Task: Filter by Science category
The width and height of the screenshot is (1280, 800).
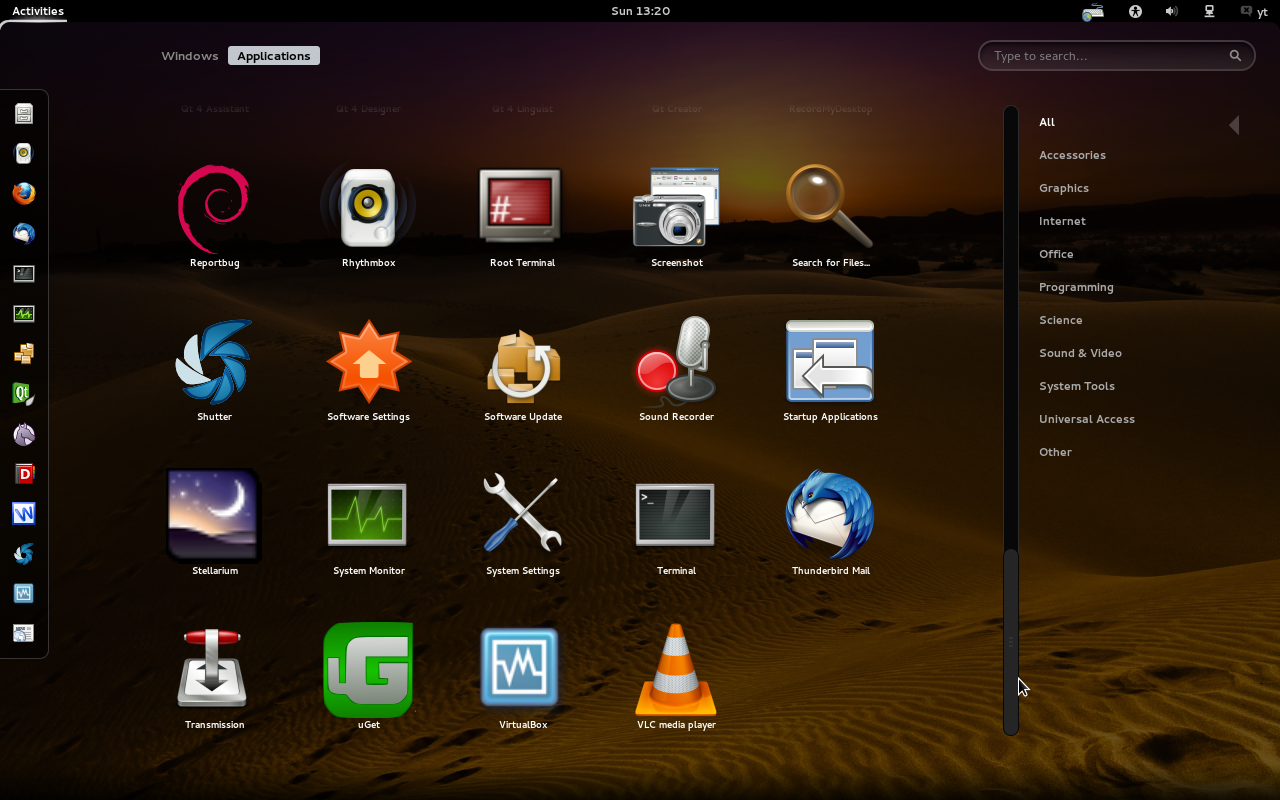Action: pos(1060,320)
